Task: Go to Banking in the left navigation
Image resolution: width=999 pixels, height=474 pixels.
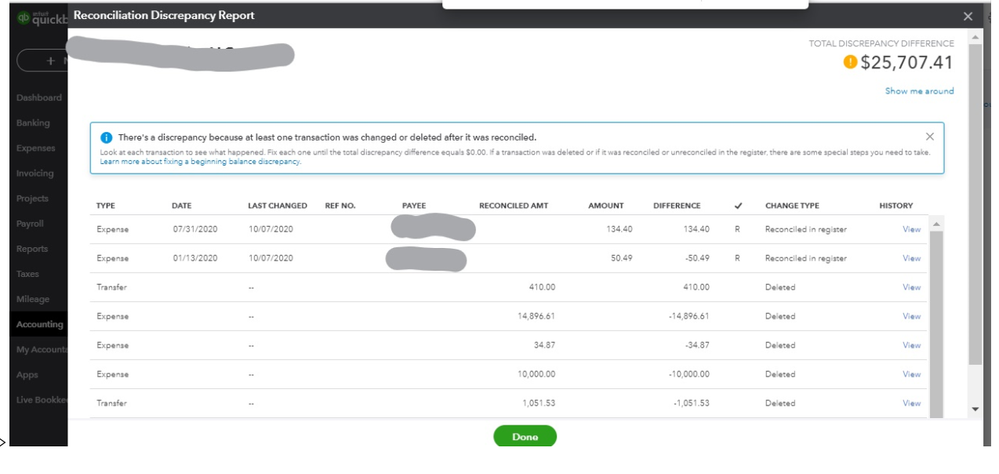Action: [x=33, y=123]
